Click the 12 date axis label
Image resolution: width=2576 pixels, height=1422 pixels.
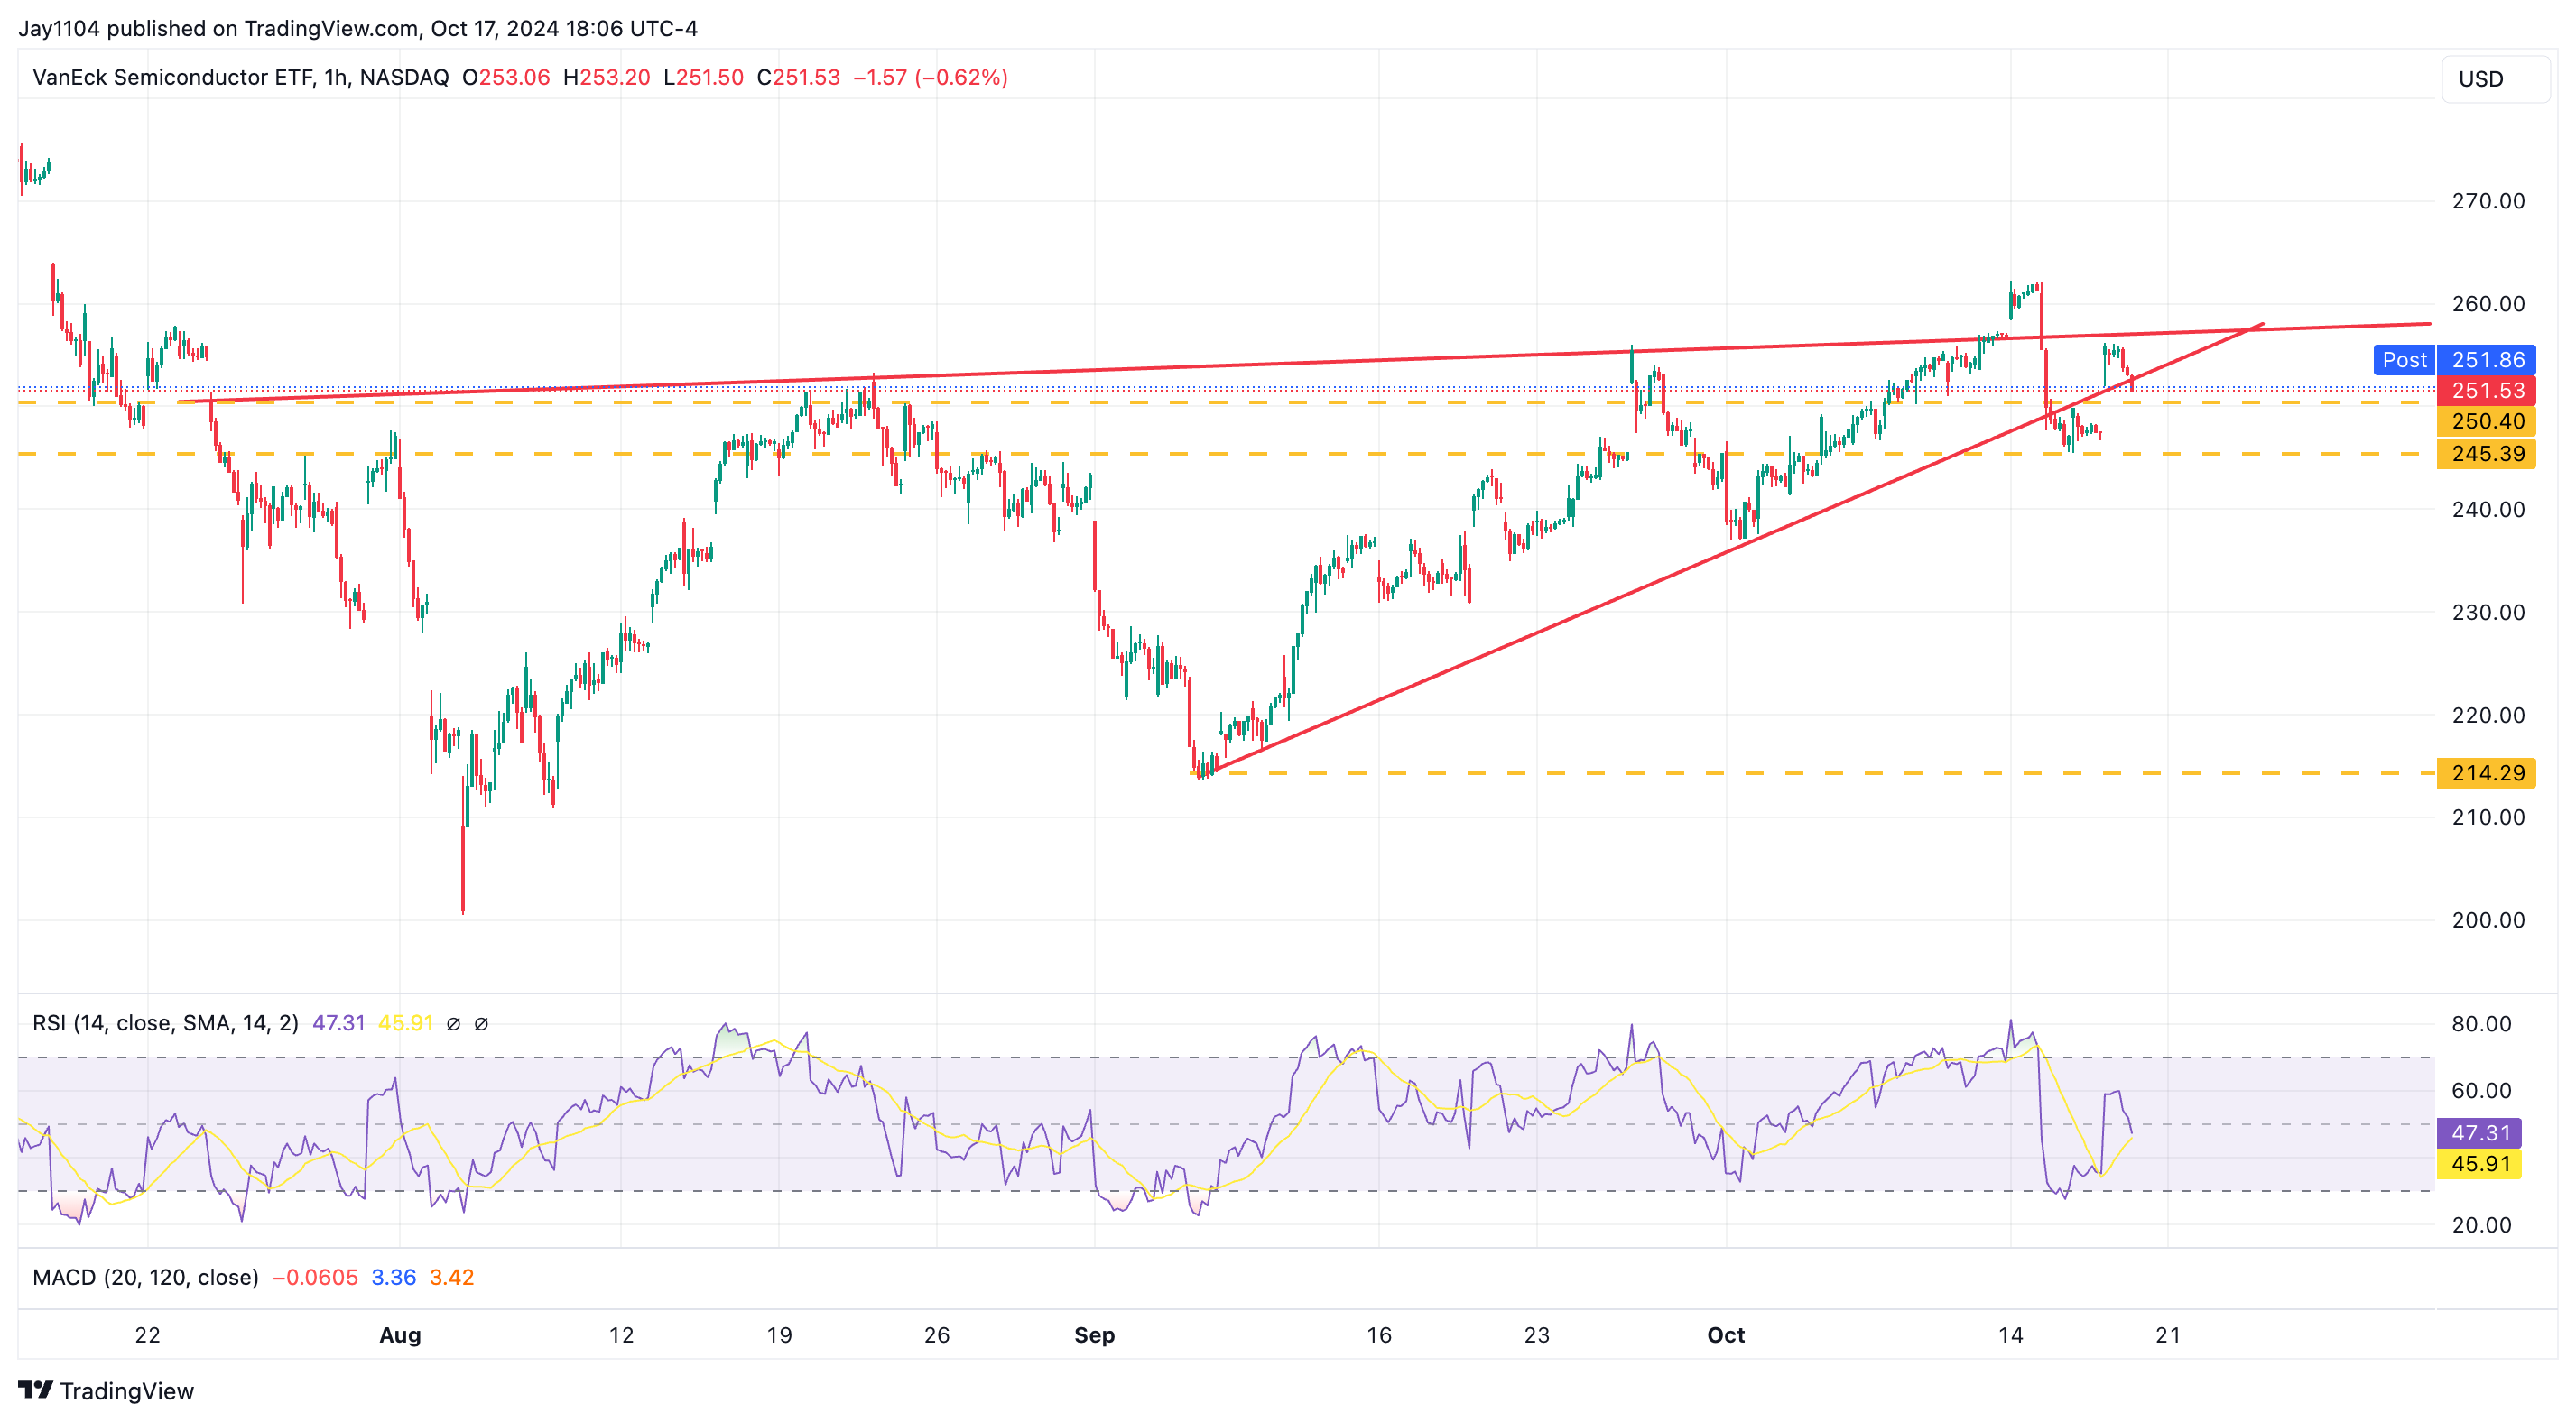(x=621, y=1335)
